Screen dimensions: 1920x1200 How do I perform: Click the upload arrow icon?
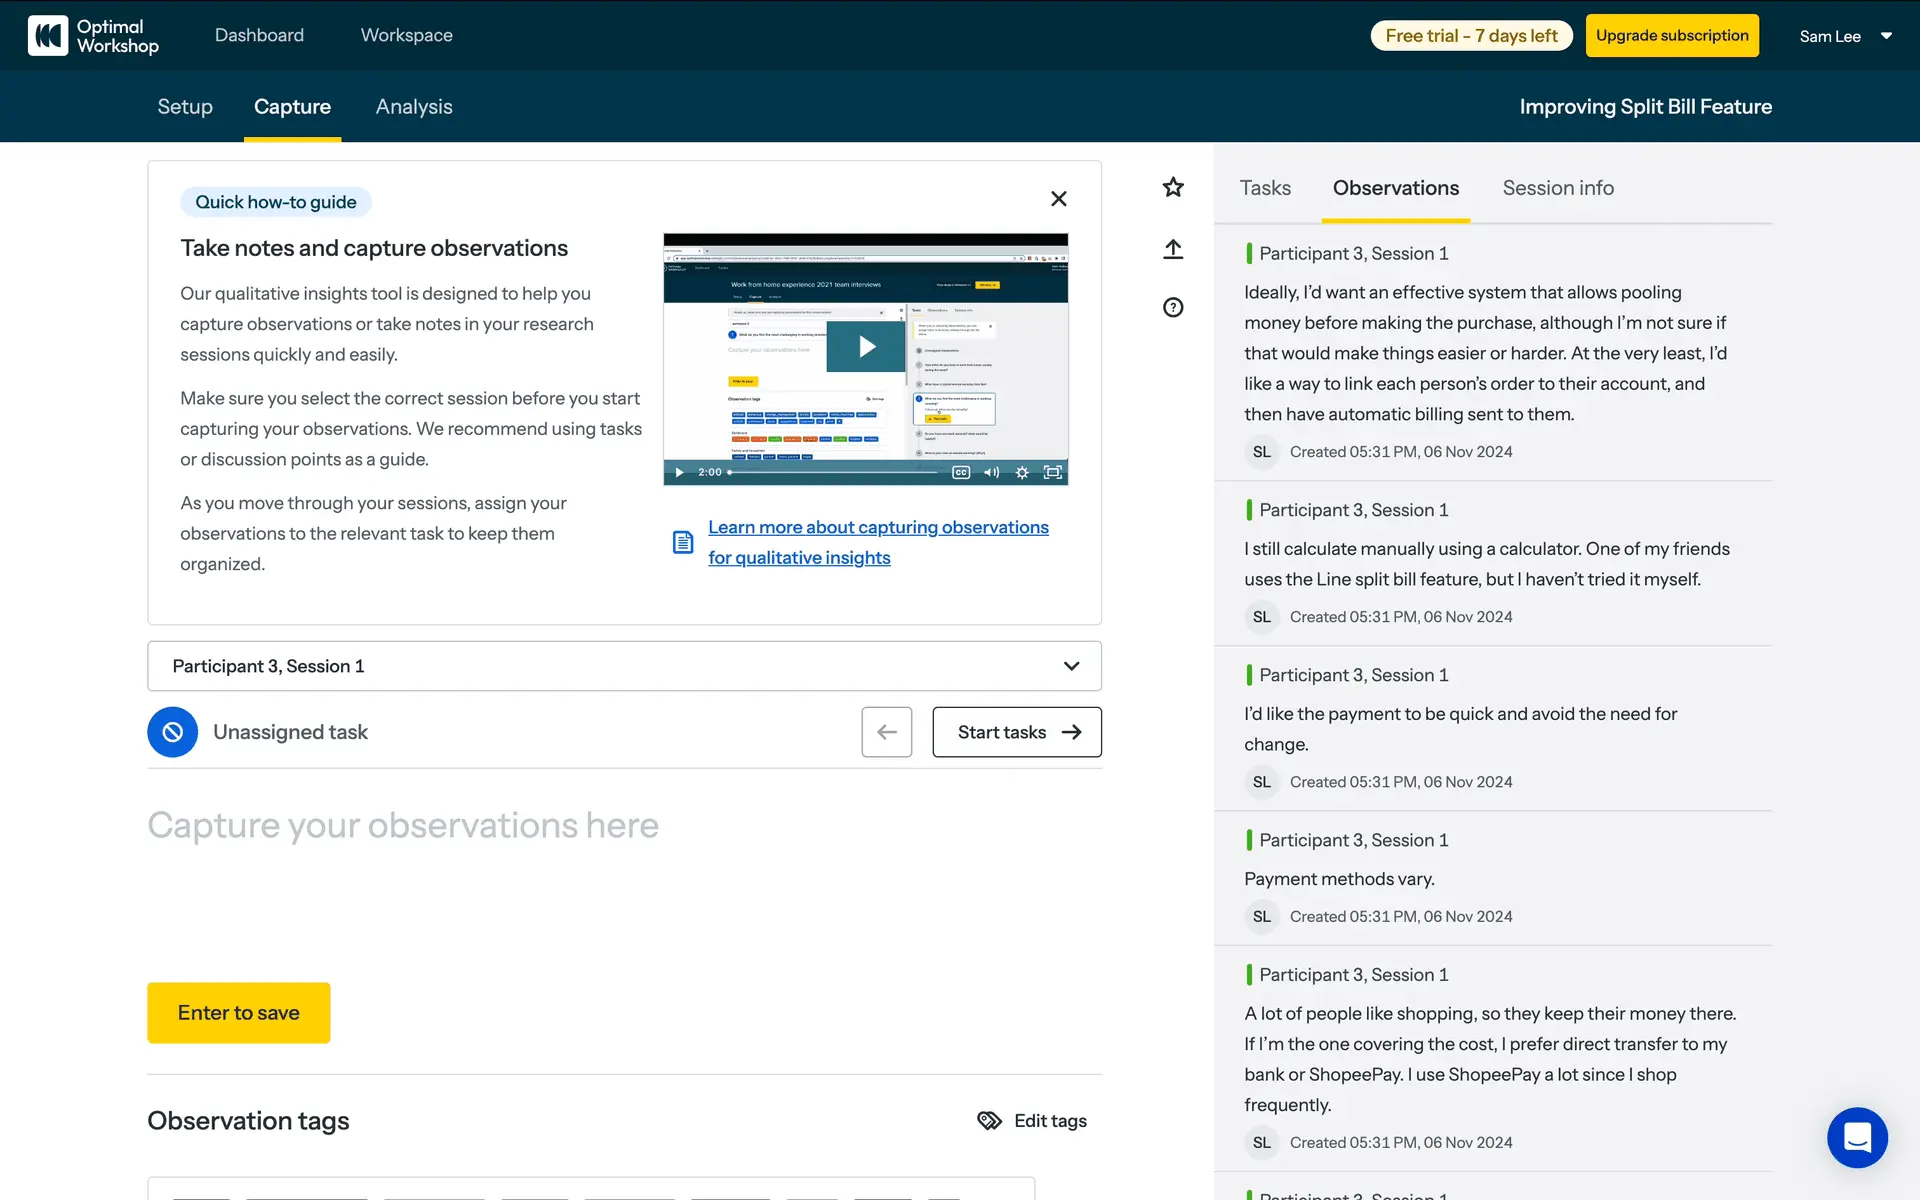[x=1173, y=249]
